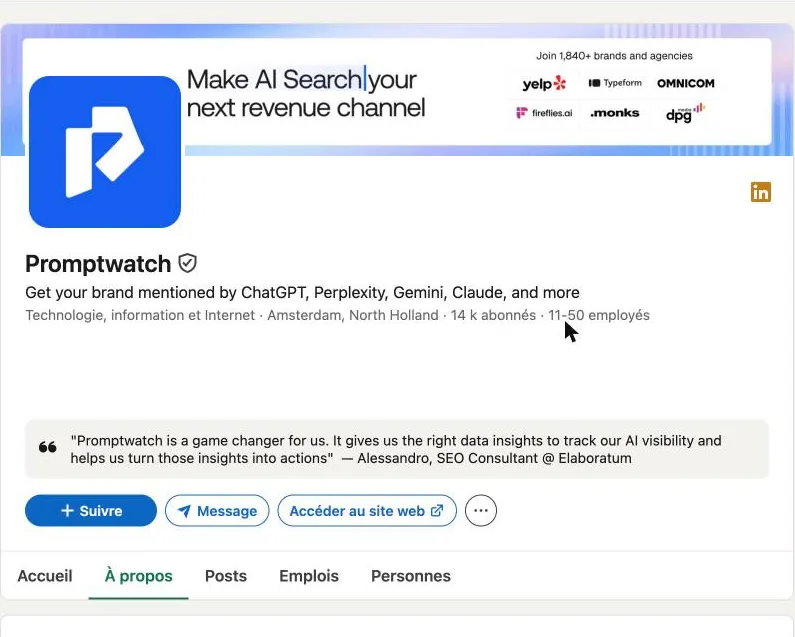The image size is (795, 637).
Task: Click the tagline mentioning ChatGPT, Perplexity, Gemini
Action: point(302,293)
